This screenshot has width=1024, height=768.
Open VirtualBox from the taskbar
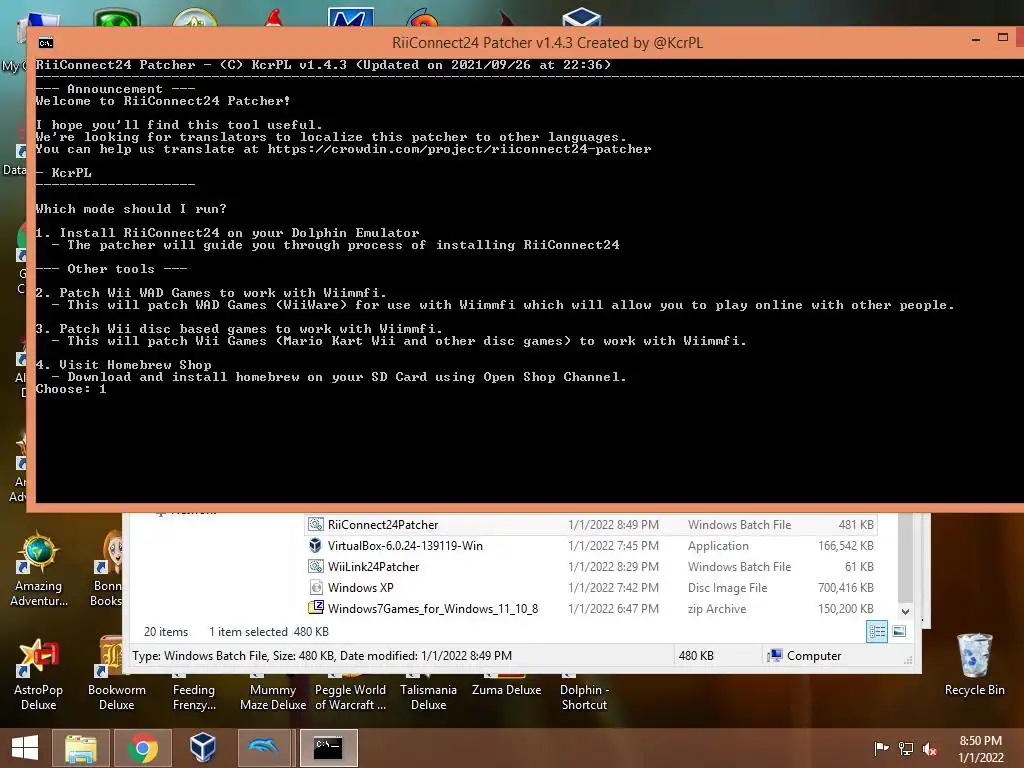(x=203, y=748)
